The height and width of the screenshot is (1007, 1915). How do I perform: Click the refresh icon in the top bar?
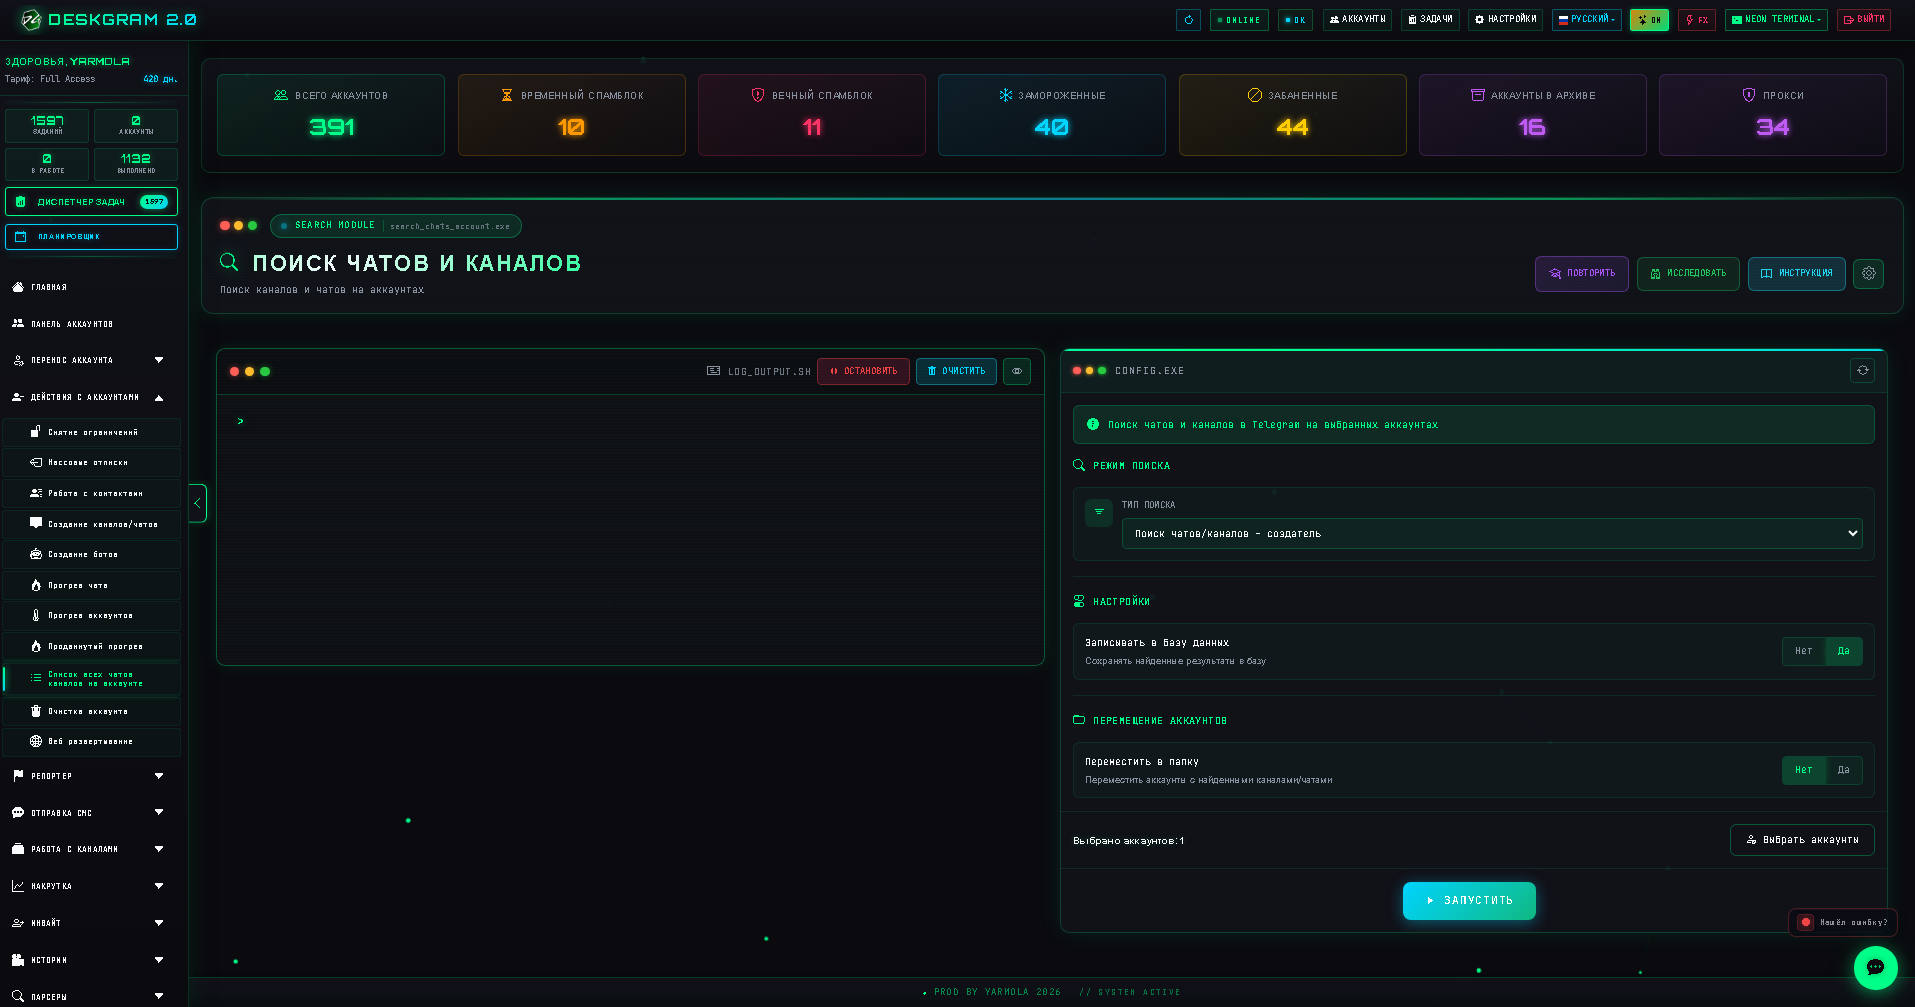[1188, 20]
